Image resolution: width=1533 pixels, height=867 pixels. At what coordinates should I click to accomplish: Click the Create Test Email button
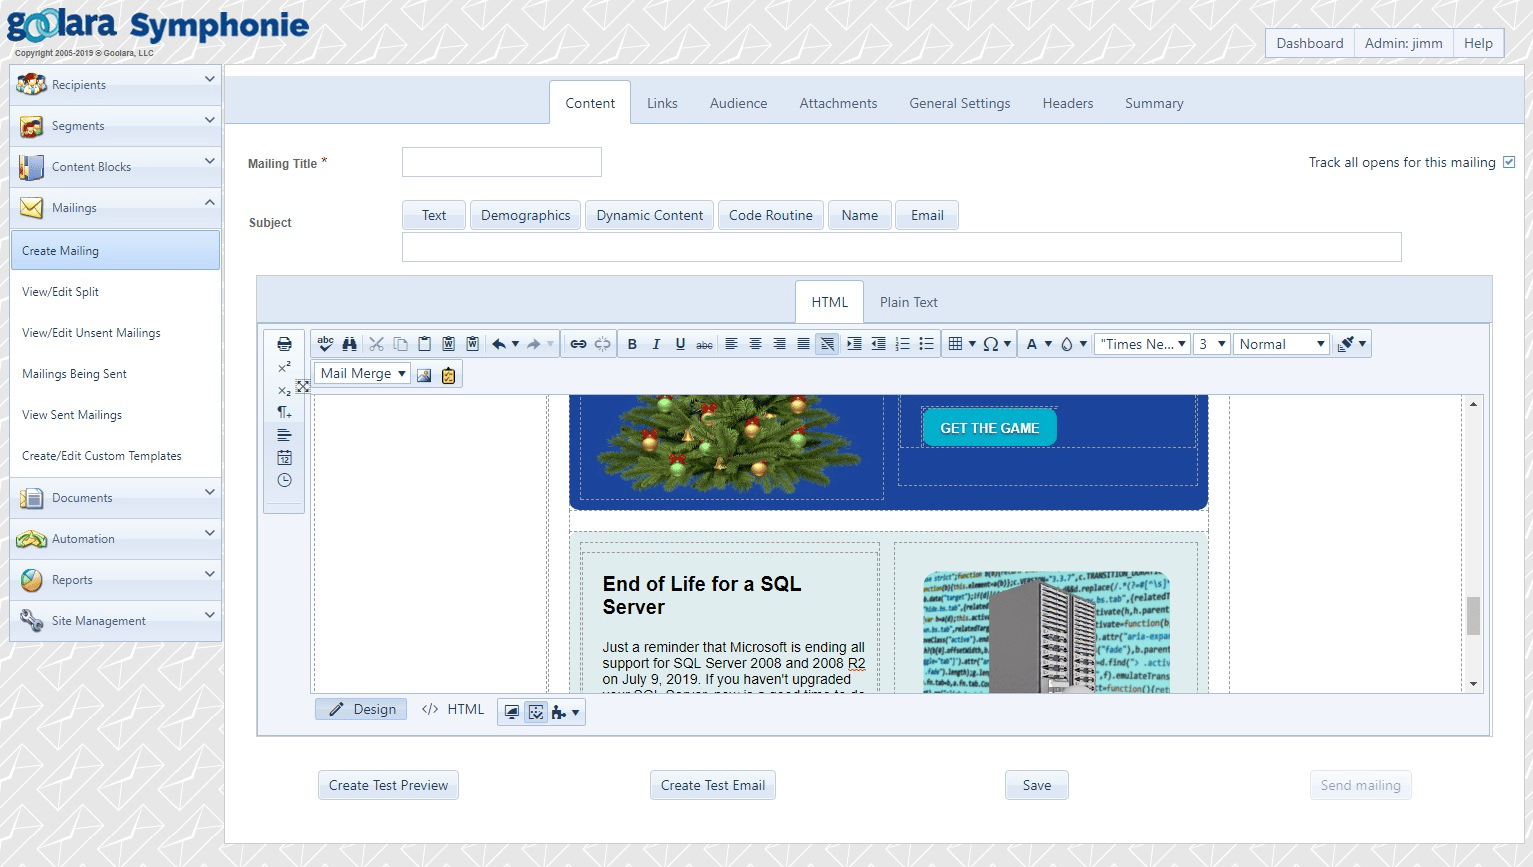tap(712, 785)
